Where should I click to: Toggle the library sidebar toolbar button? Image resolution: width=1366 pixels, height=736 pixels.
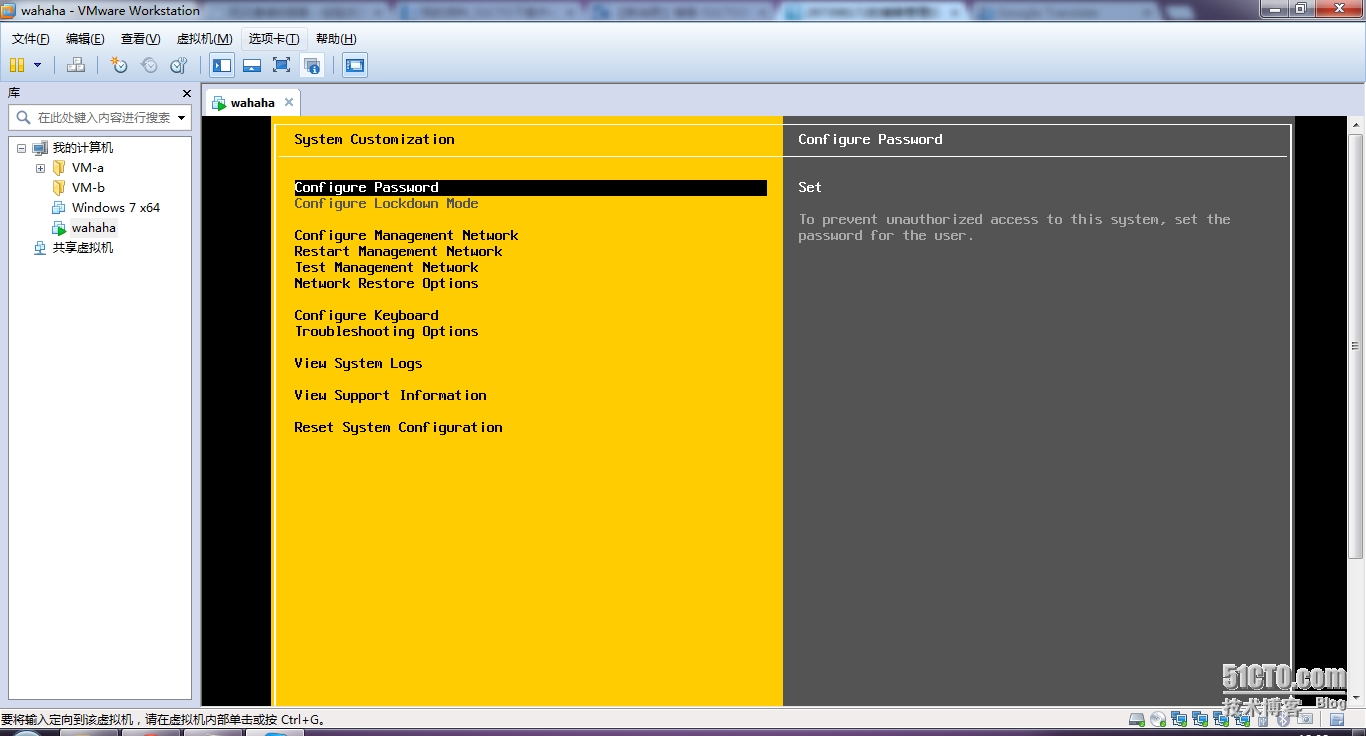pyautogui.click(x=222, y=65)
